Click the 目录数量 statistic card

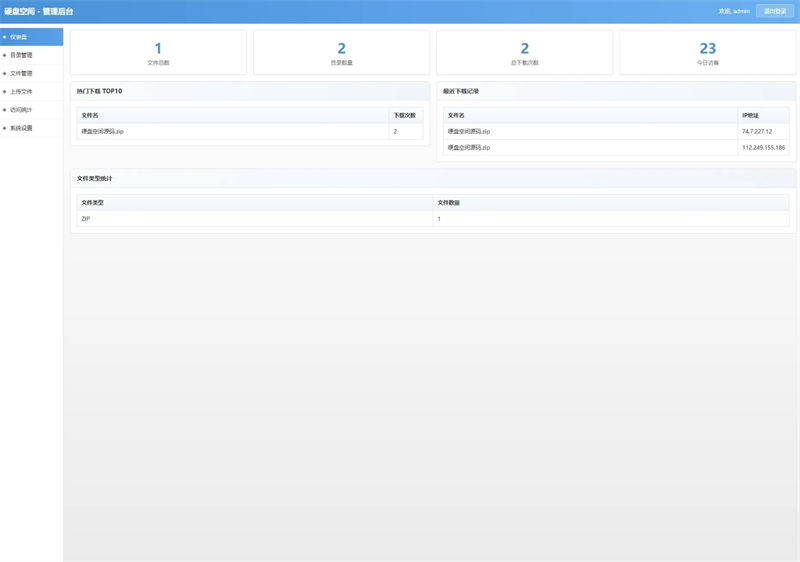[341, 52]
